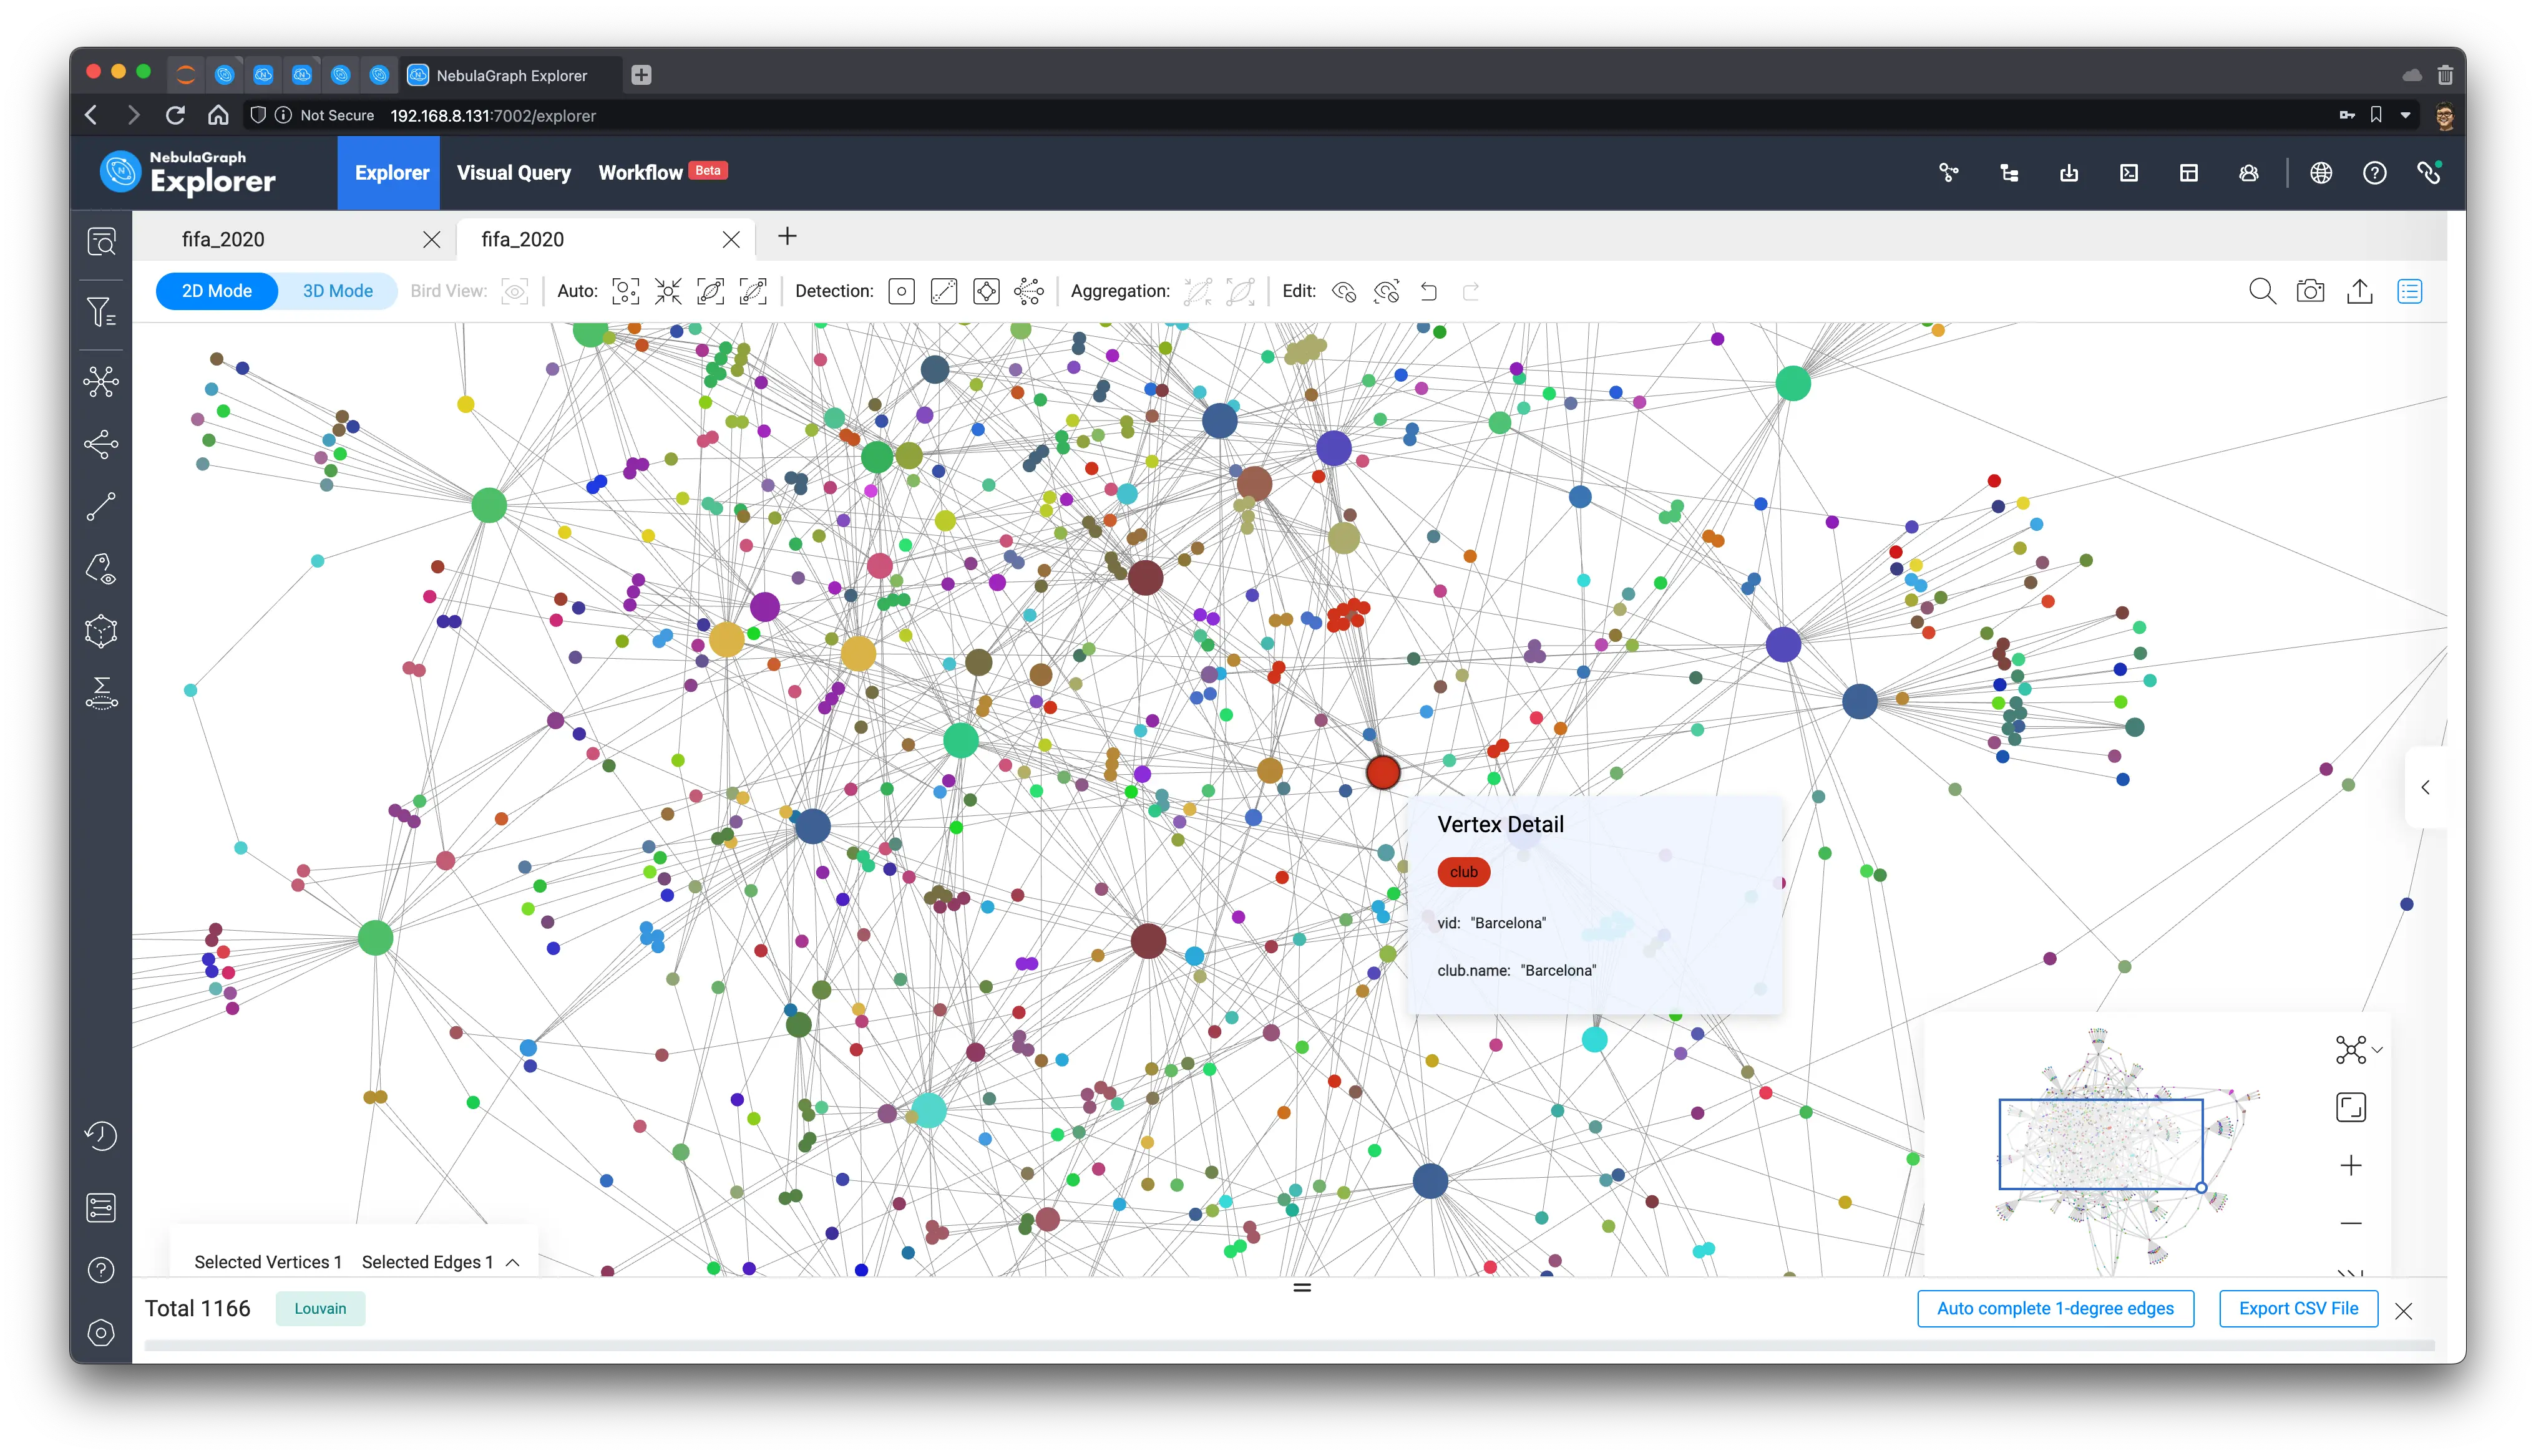Select the rectangle detection tool icon
The height and width of the screenshot is (1456, 2536).
click(x=901, y=291)
